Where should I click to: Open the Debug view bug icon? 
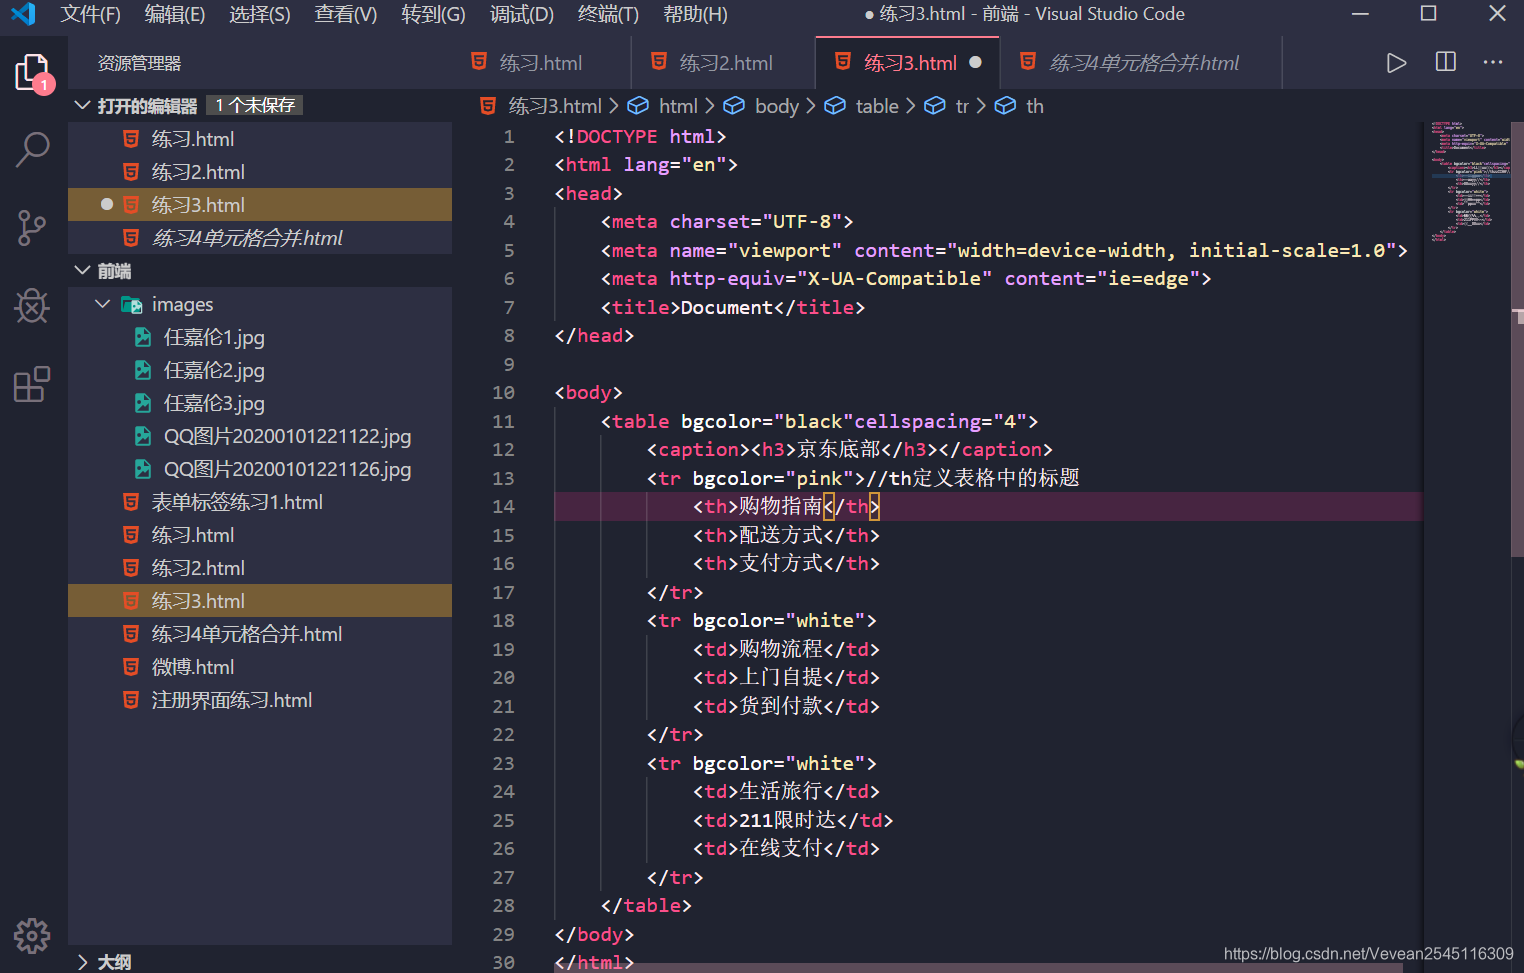tap(32, 306)
